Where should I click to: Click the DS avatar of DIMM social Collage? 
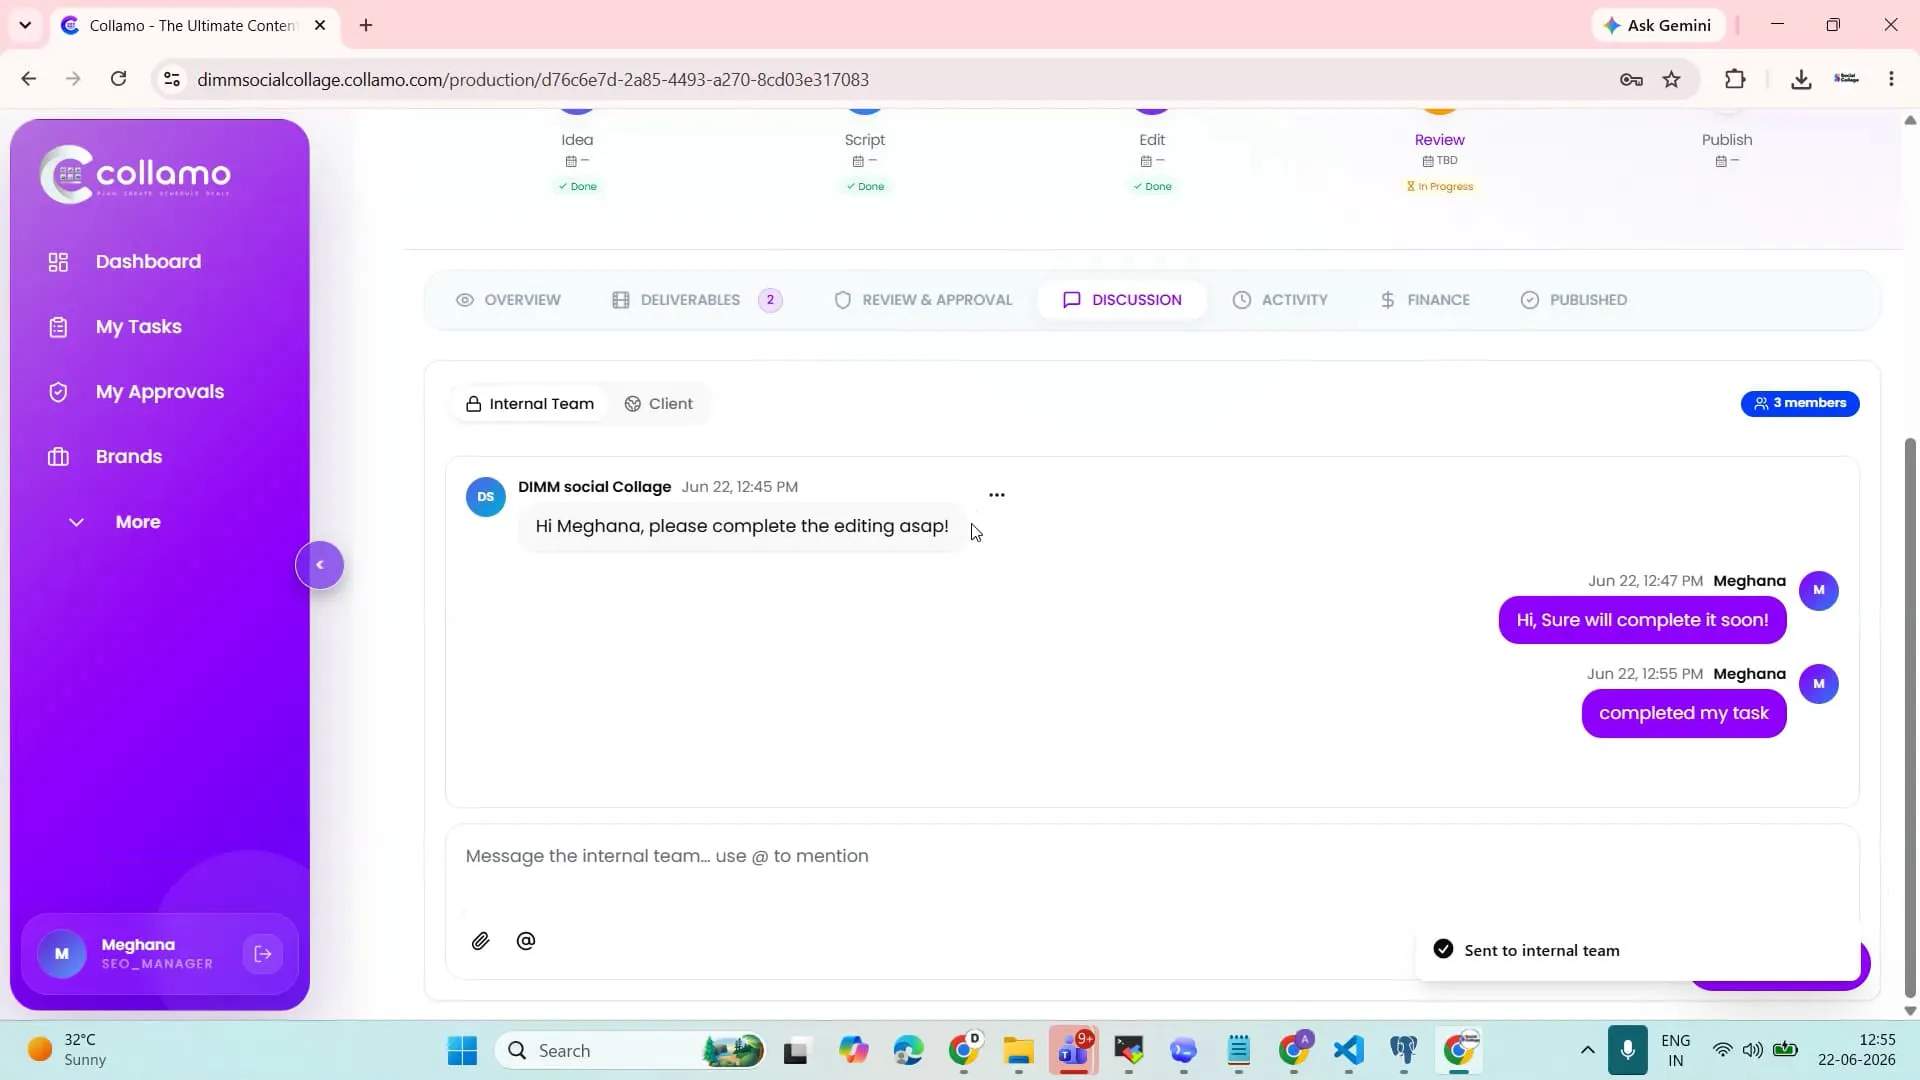point(486,497)
